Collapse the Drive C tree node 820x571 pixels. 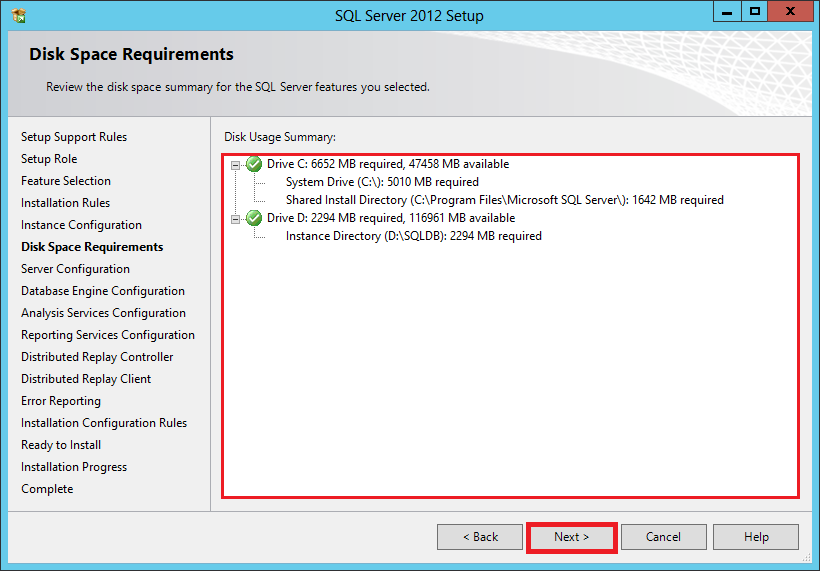pos(236,164)
